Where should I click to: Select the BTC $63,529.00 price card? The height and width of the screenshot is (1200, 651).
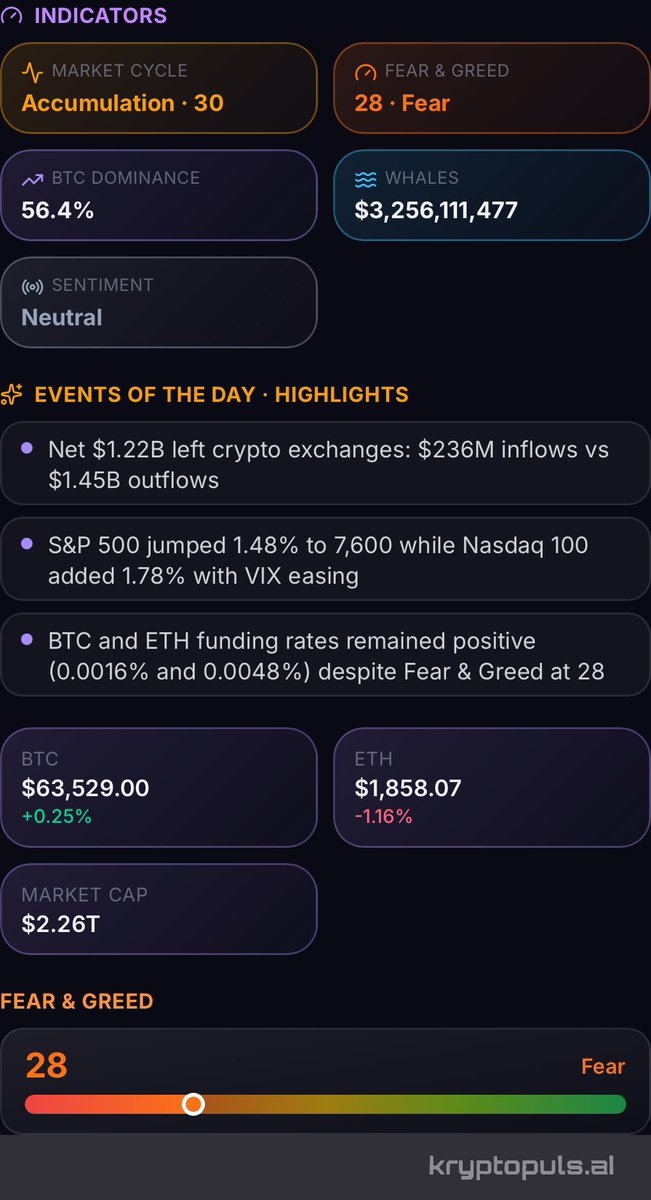click(159, 787)
